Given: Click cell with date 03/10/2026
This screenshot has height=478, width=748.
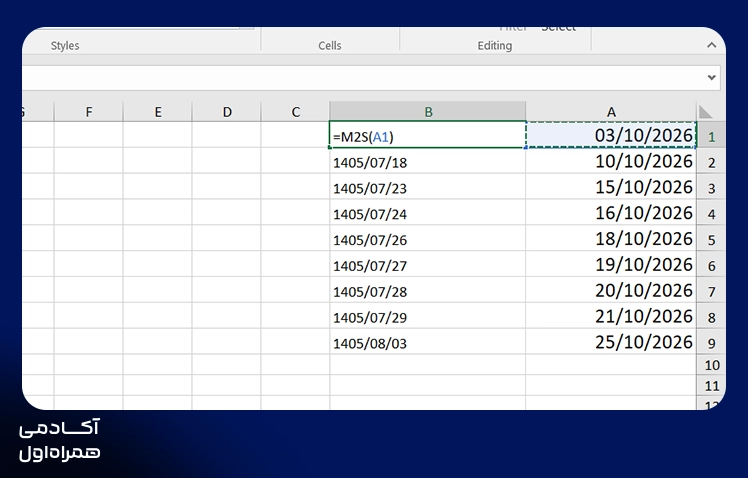Looking at the screenshot, I should pos(611,135).
